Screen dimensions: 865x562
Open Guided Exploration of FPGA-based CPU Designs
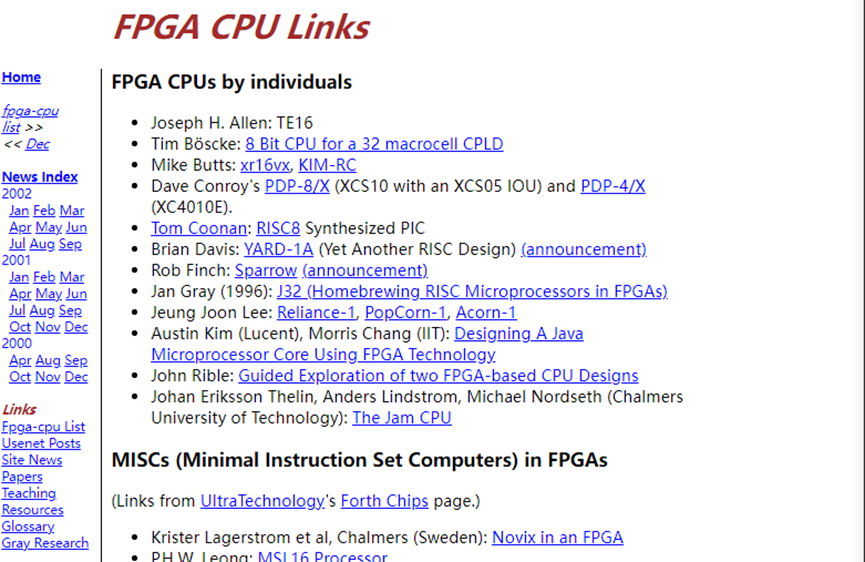(439, 376)
